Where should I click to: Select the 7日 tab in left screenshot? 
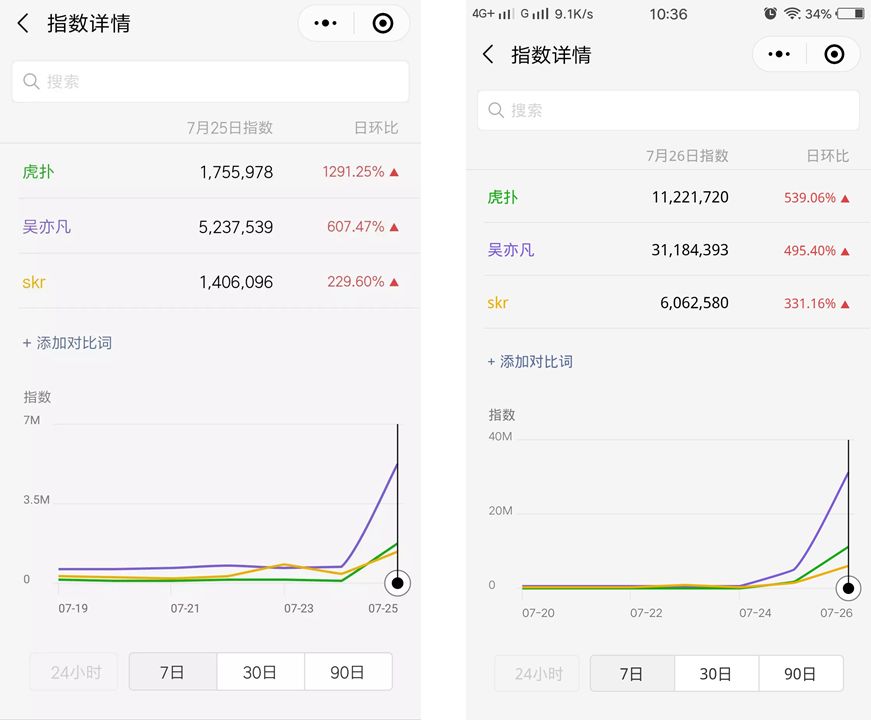(x=173, y=672)
